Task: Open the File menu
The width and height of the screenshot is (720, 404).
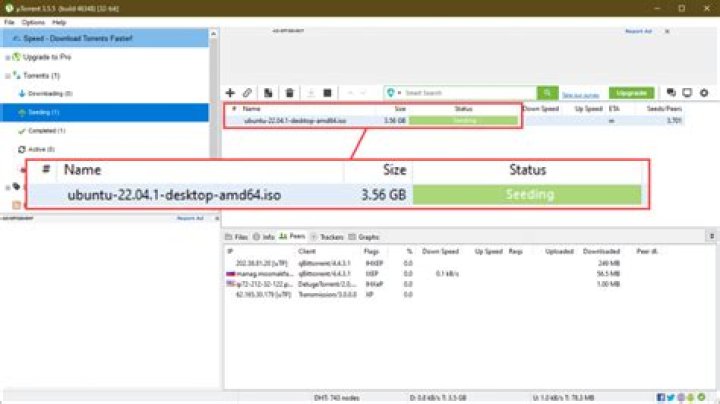Action: (9, 22)
